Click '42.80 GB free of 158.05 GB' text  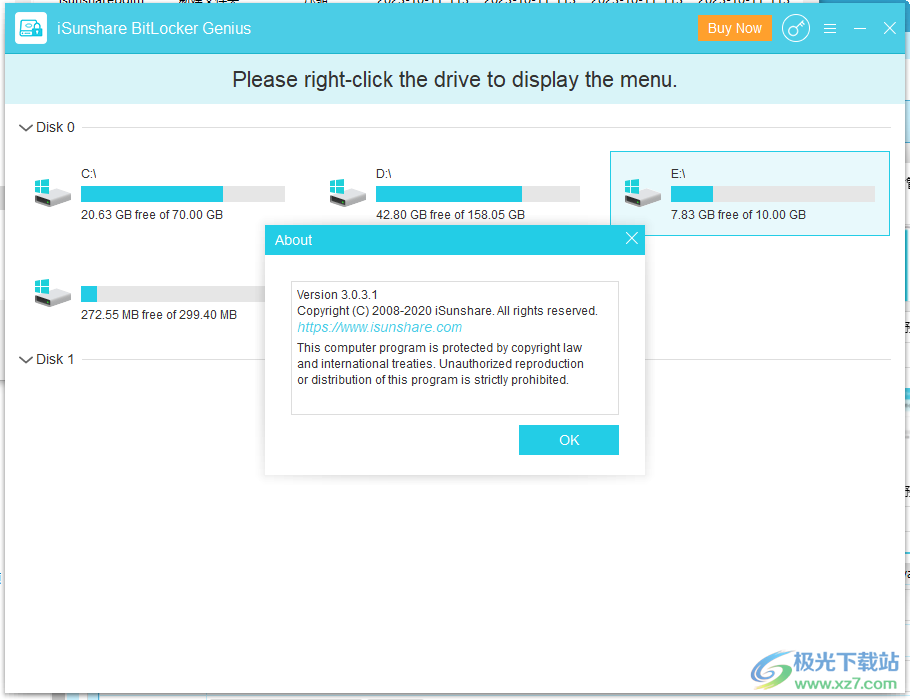click(x=450, y=215)
